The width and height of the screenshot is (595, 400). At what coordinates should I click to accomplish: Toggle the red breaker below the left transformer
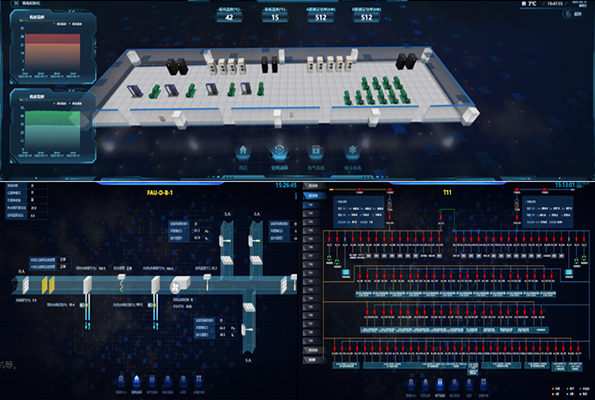click(390, 218)
